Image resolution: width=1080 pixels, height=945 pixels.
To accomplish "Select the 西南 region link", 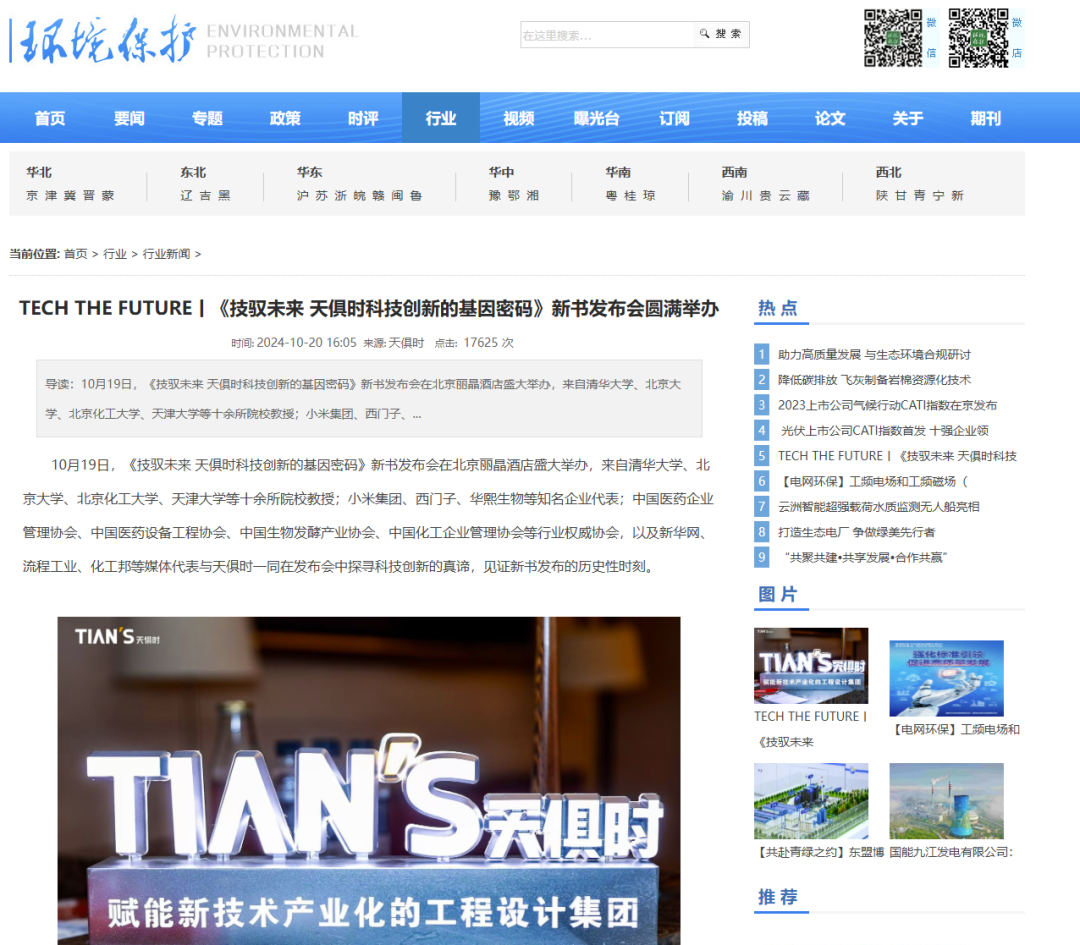I will pyautogui.click(x=734, y=172).
